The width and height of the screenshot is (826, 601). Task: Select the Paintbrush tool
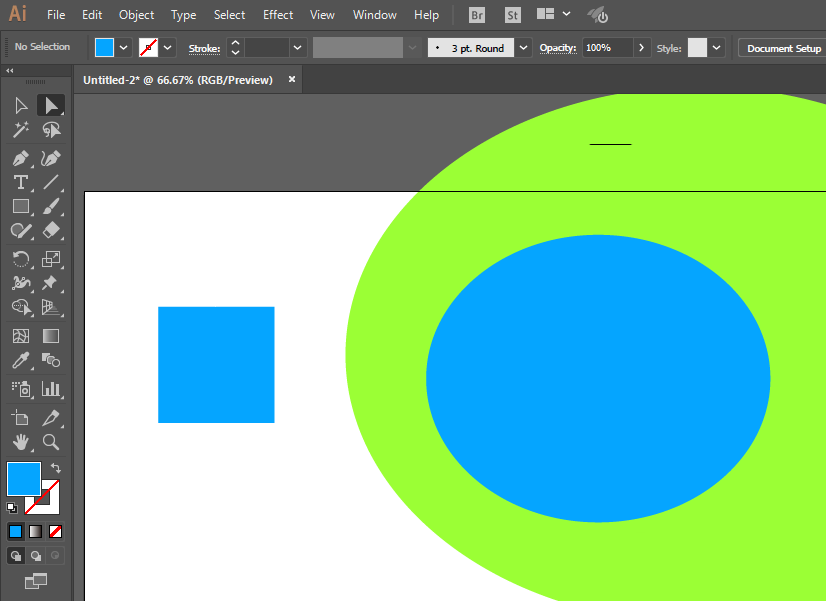tap(51, 206)
